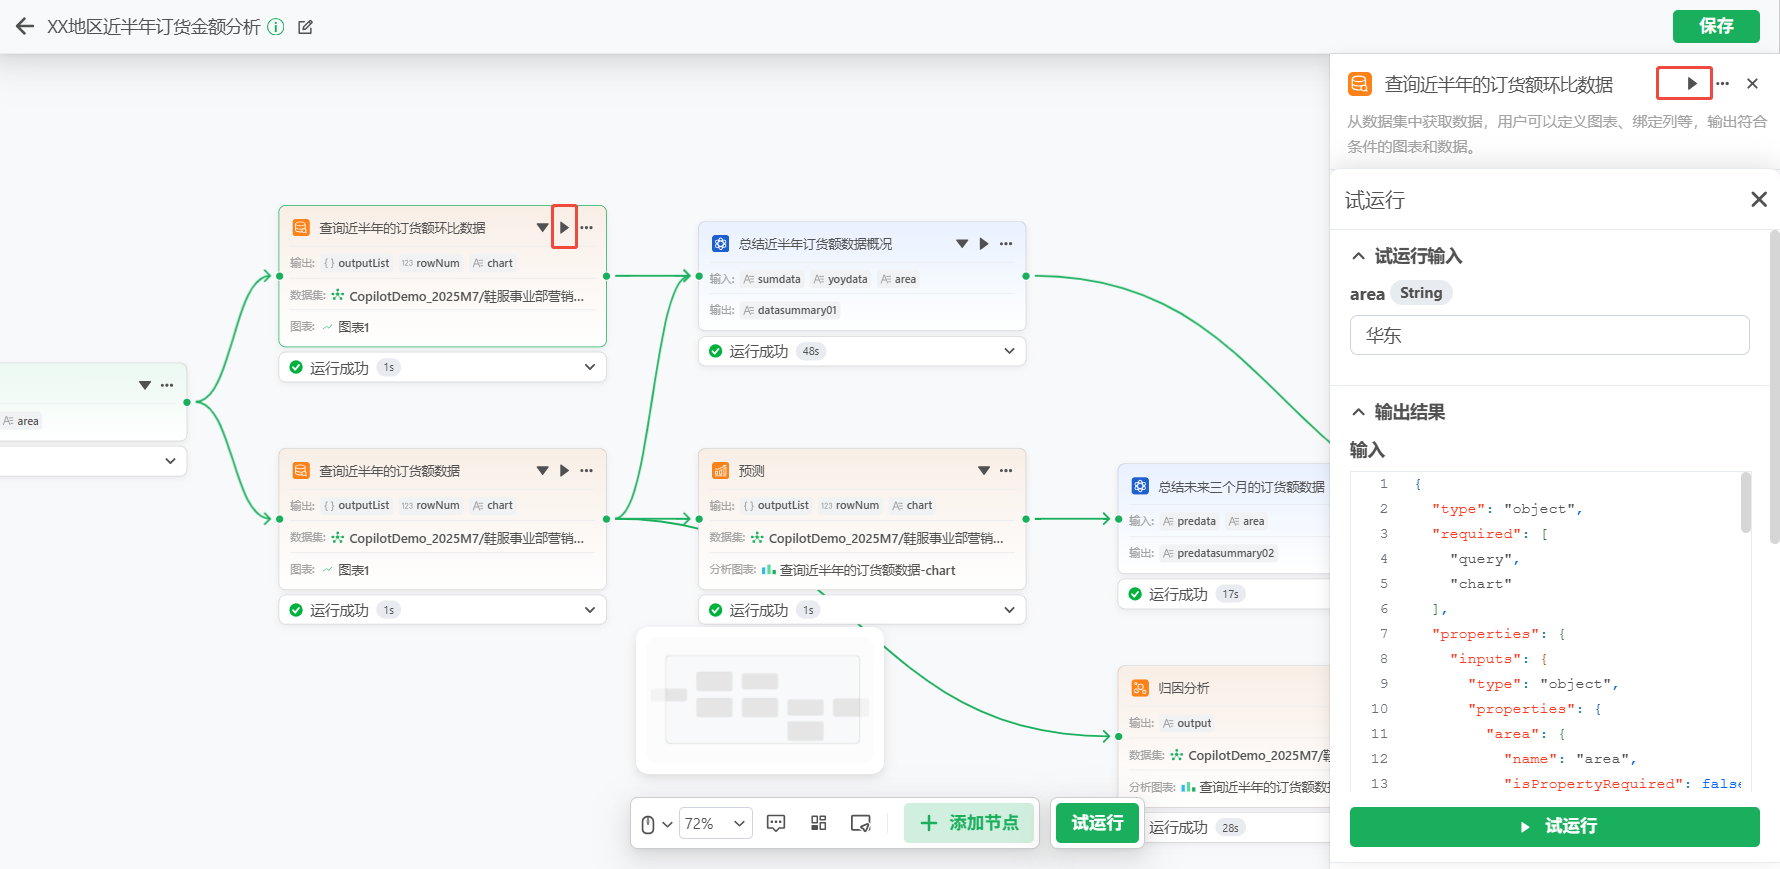Click the info icon next to the title
Screen dimensions: 1780x869
tap(276, 27)
